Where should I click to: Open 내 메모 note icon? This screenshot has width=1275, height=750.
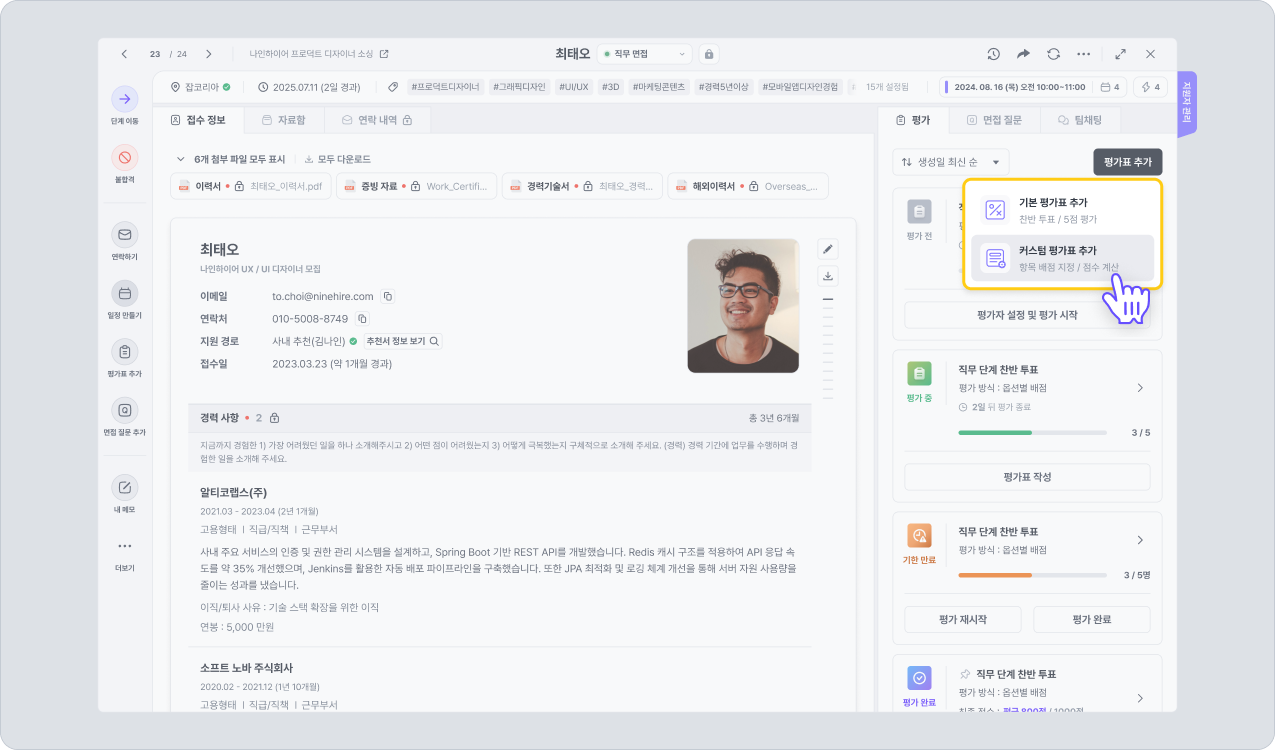pyautogui.click(x=125, y=488)
